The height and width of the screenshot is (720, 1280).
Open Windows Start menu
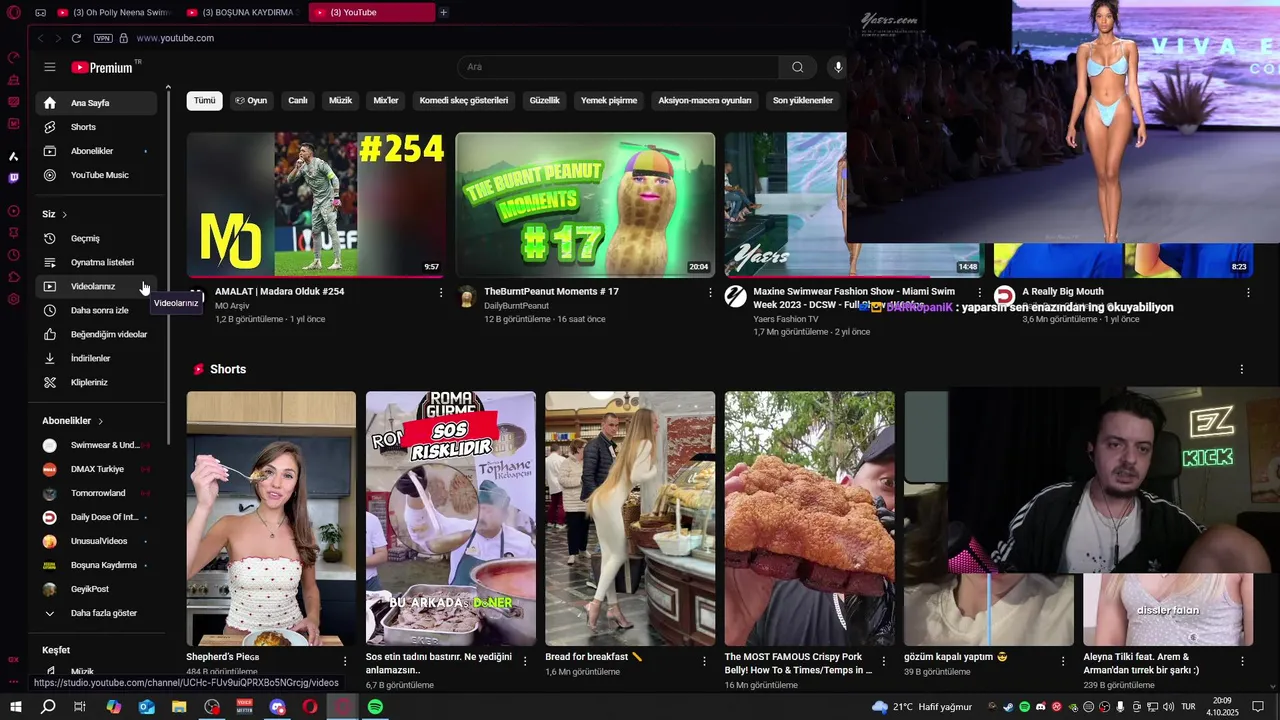pos(16,707)
